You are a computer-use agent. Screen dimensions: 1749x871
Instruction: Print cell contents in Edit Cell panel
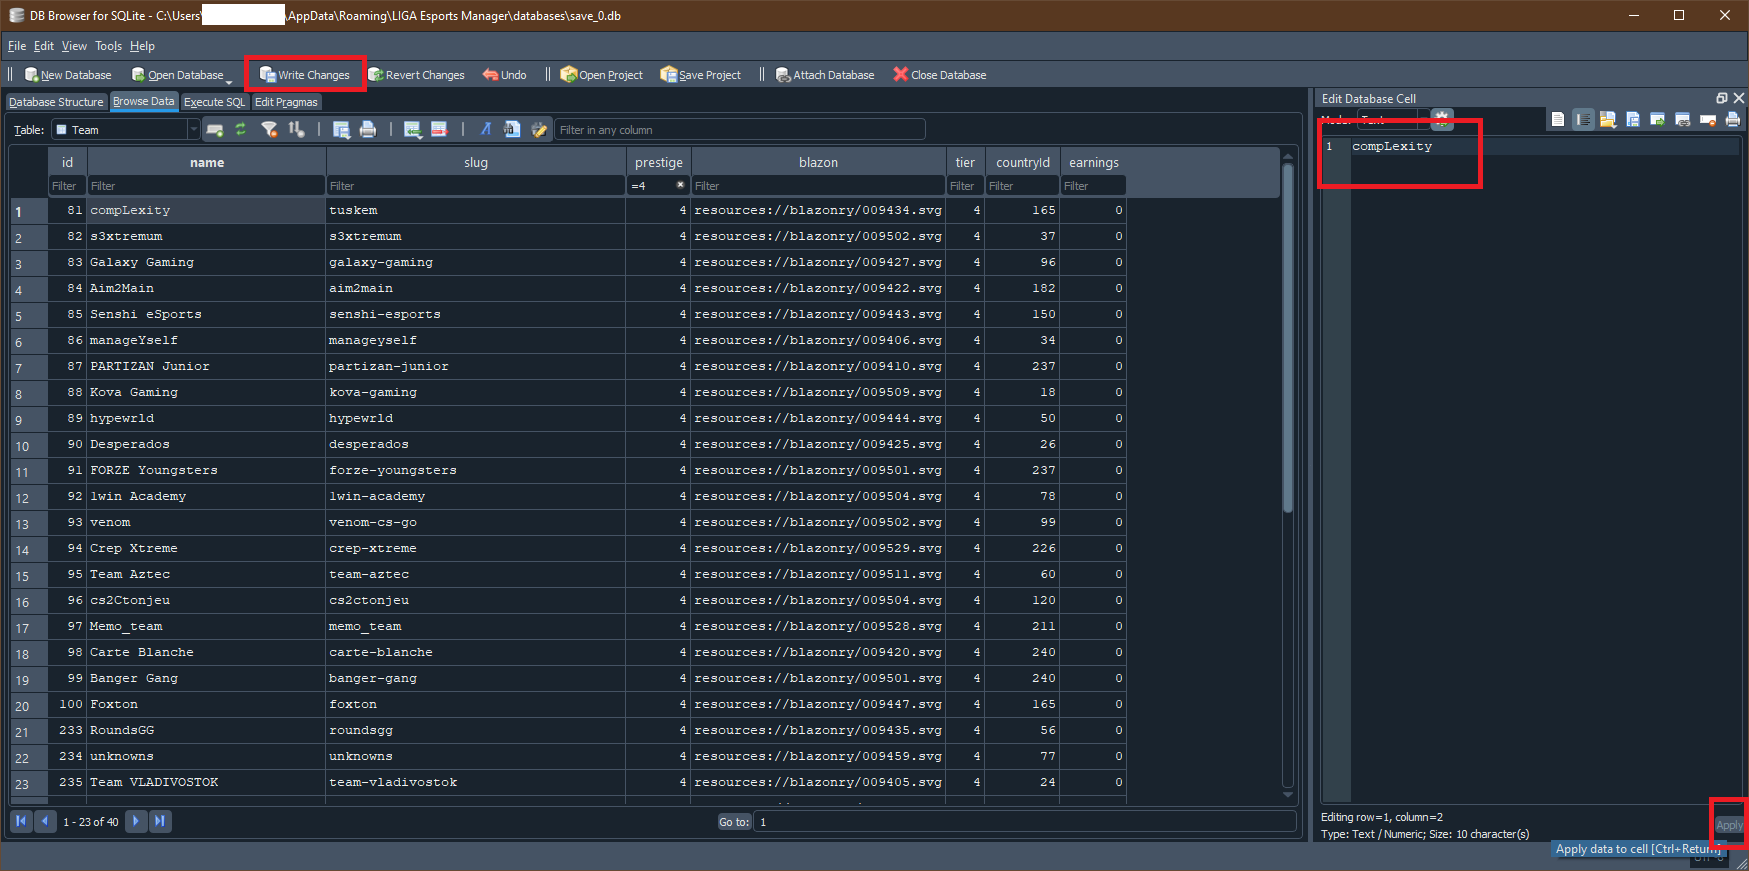pyautogui.click(x=1733, y=120)
